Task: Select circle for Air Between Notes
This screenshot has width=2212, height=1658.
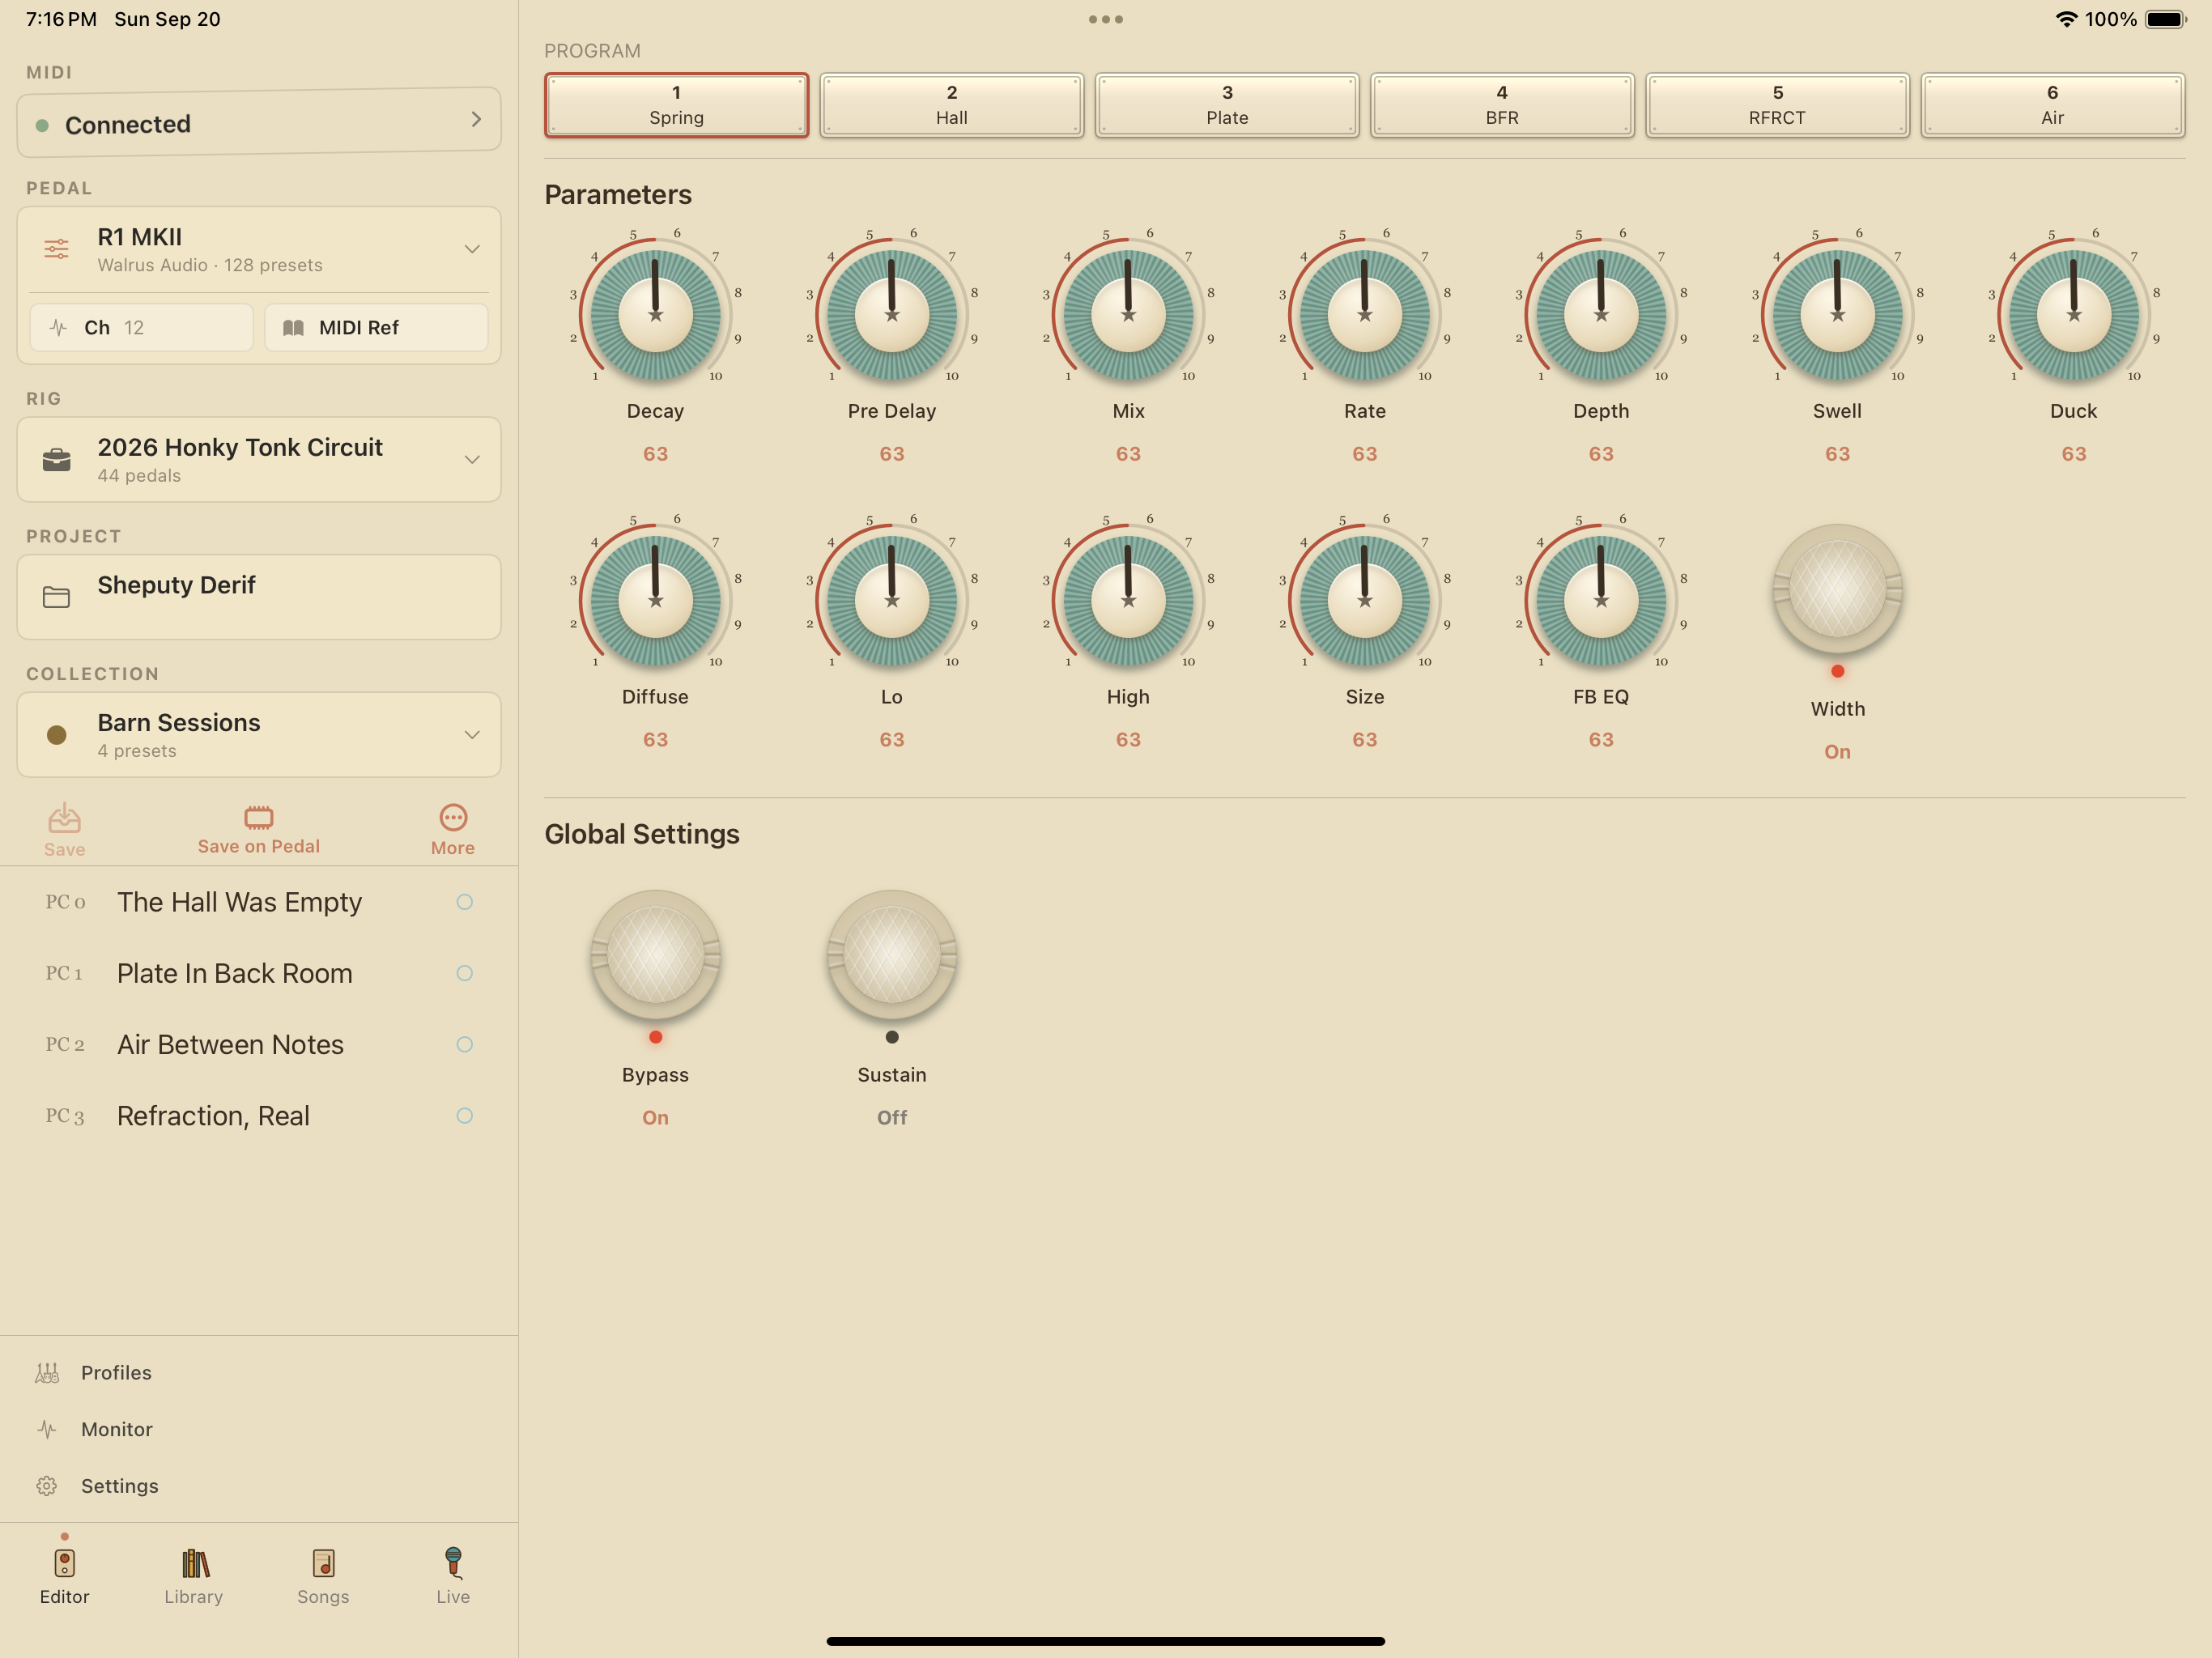Action: pos(465,1044)
